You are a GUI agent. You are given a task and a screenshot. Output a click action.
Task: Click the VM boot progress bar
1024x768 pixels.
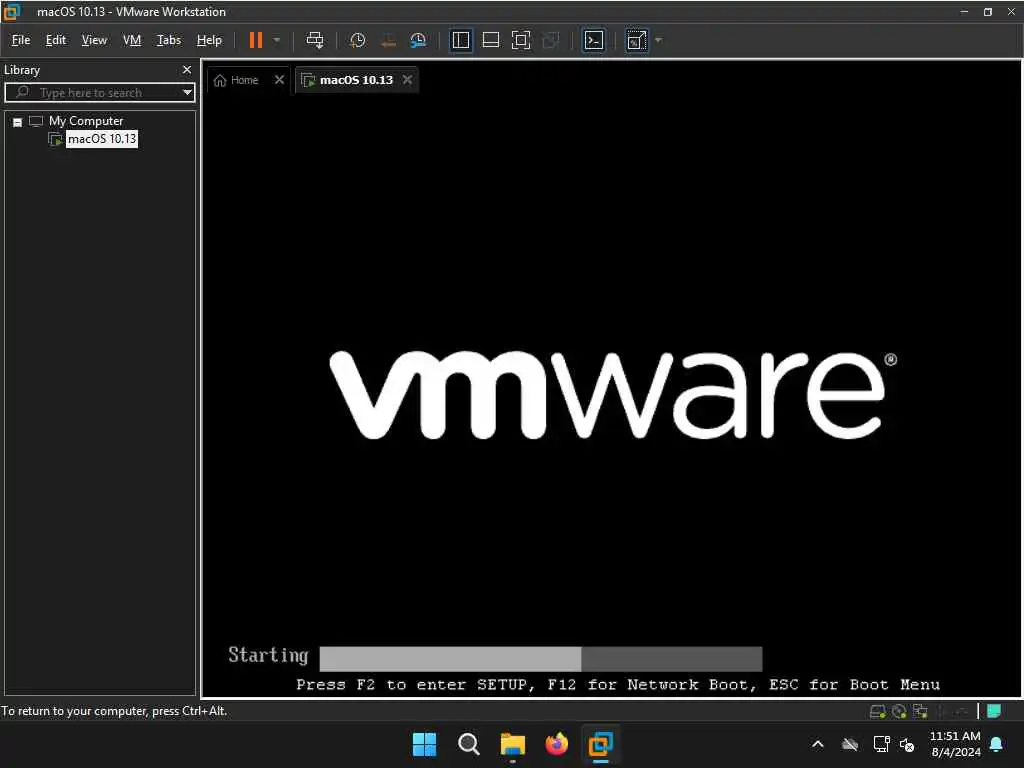(541, 658)
